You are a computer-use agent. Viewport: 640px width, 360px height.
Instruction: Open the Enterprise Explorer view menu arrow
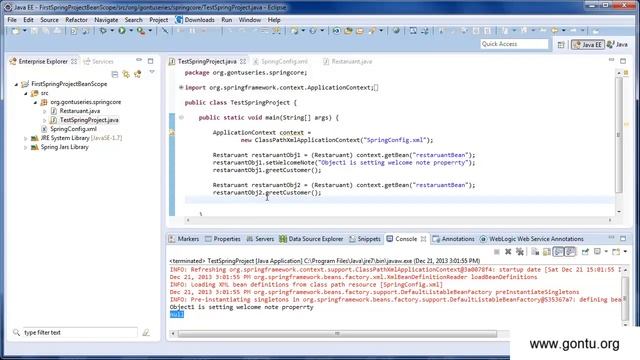tap(152, 73)
